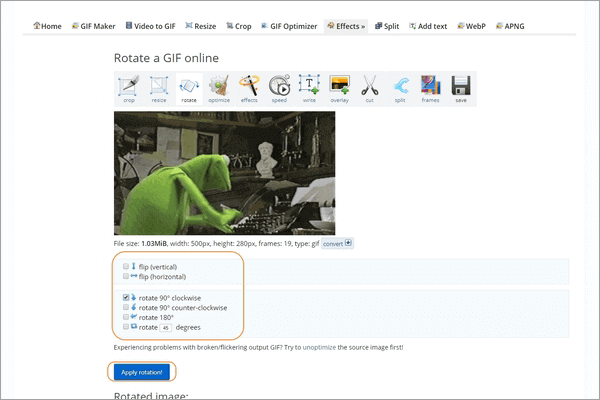Go to Home in navigation bar
The image size is (600, 400).
[47, 26]
